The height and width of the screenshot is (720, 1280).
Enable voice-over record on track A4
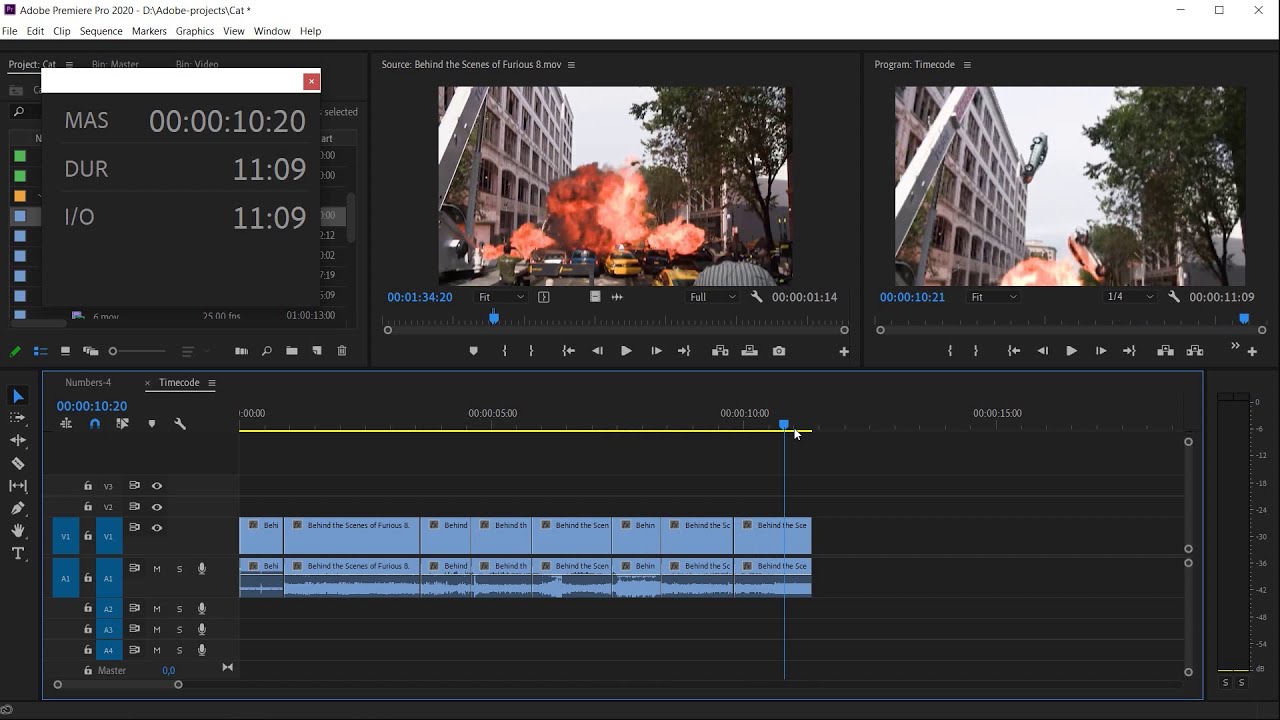pos(202,650)
